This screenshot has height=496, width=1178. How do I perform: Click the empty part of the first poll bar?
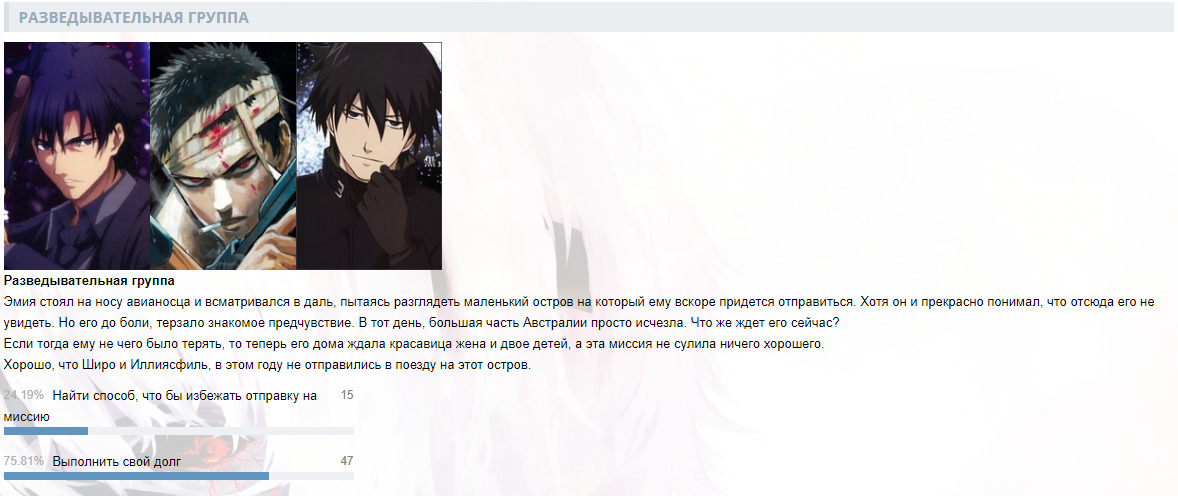click(221, 431)
